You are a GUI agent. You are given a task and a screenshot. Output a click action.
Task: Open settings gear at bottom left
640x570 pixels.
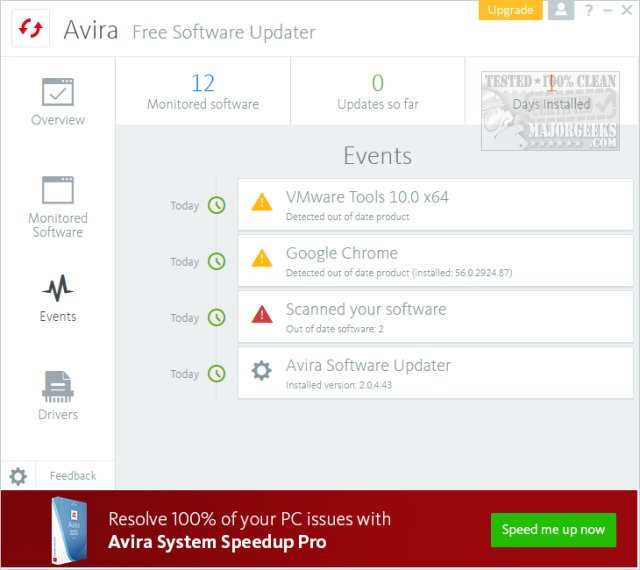(x=18, y=476)
